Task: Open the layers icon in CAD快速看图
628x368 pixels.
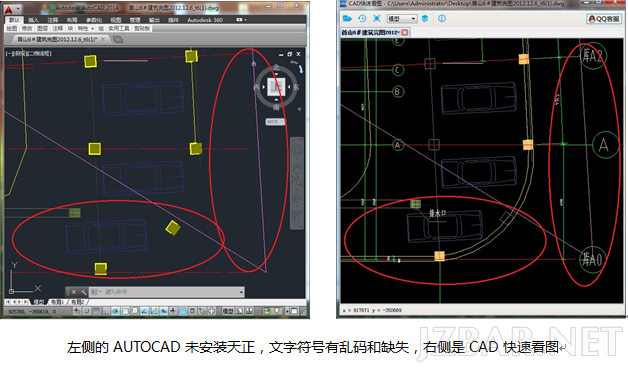Action: [x=425, y=18]
